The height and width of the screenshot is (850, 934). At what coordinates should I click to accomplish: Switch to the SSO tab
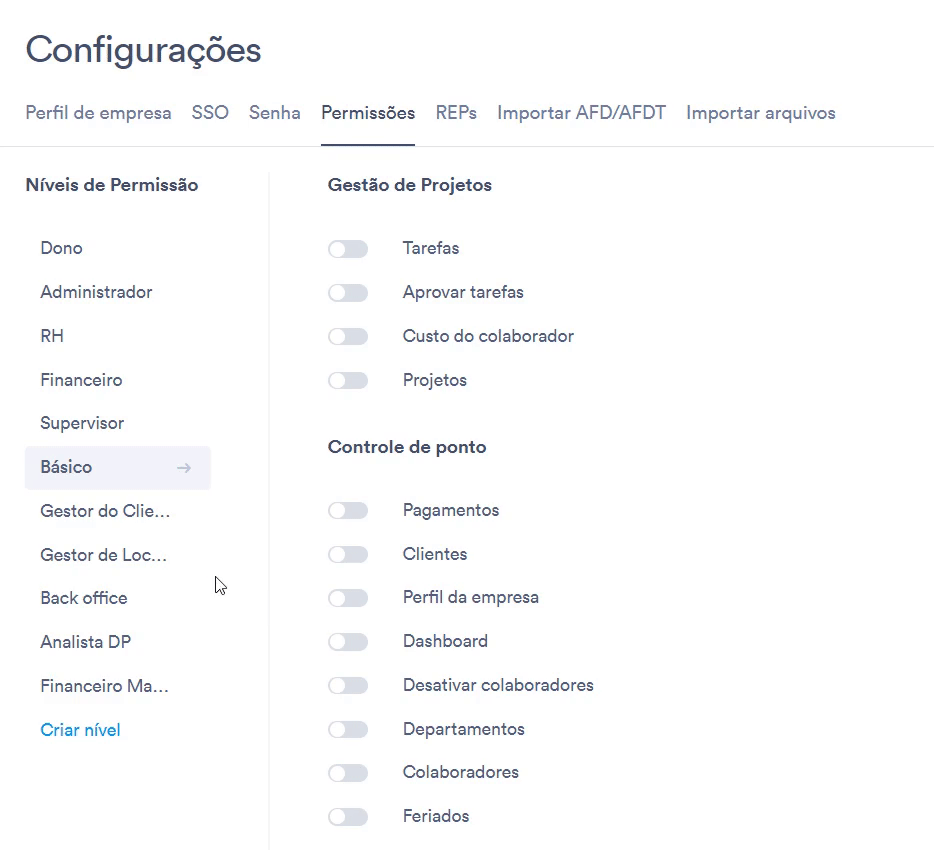point(210,113)
